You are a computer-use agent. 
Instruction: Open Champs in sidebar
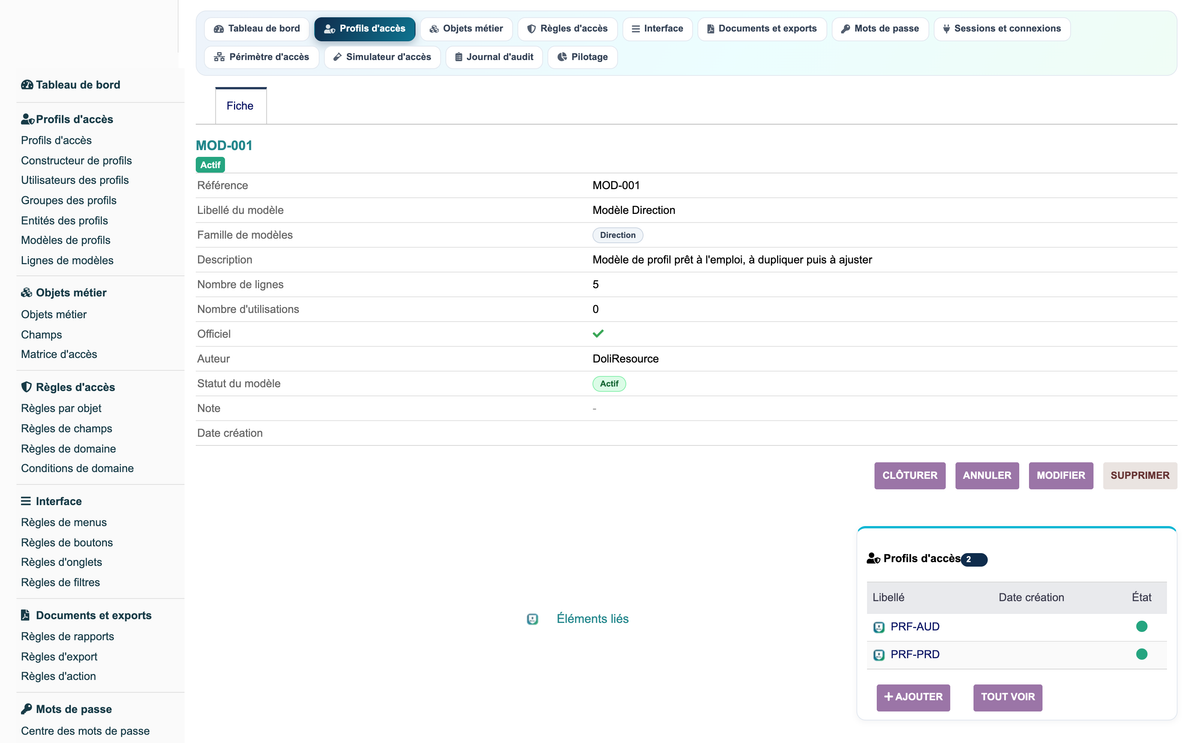(41, 335)
